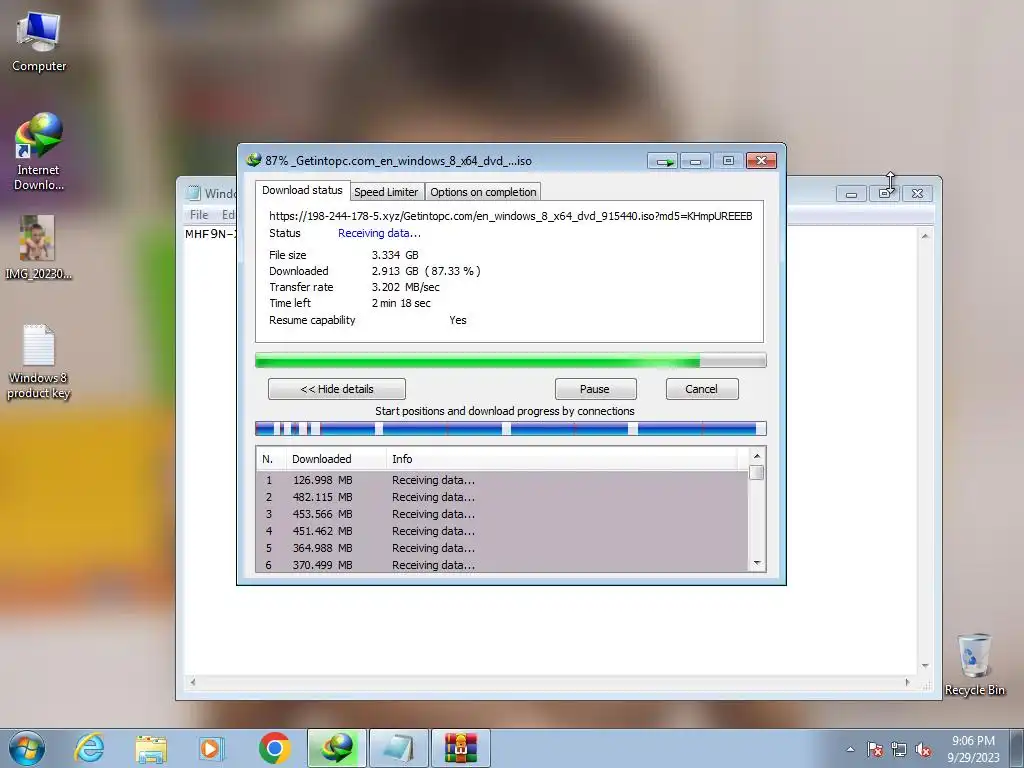This screenshot has height=768, width=1024.
Task: Select connection row 3 with 453.566 MB
Action: tap(502, 514)
